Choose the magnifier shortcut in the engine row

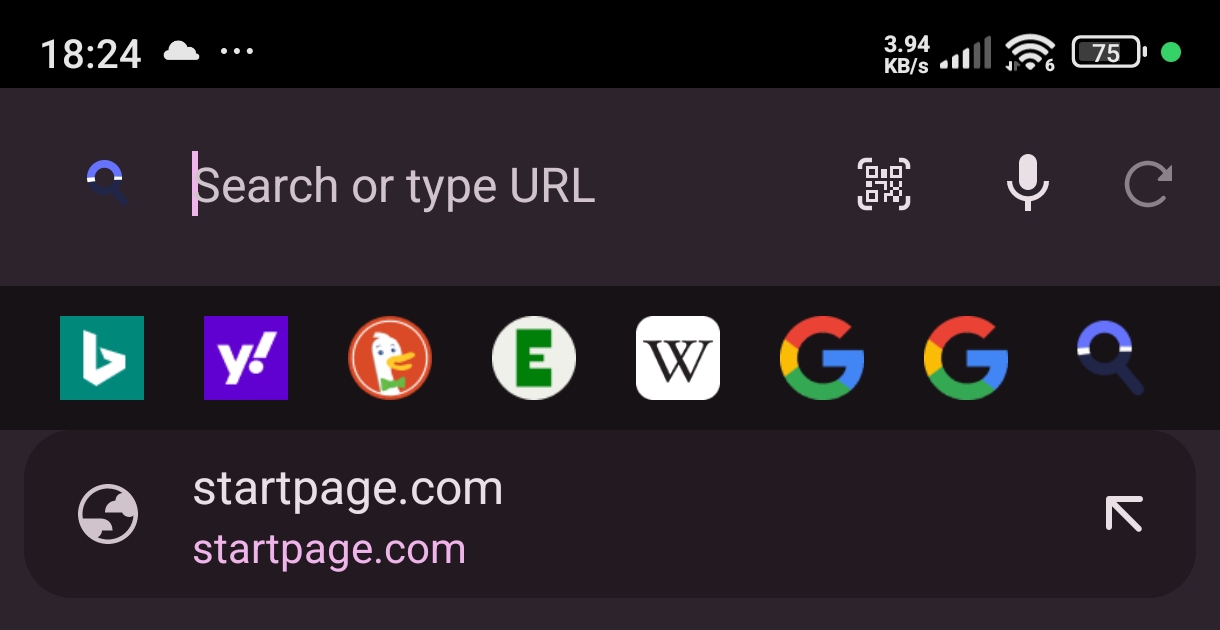point(1110,360)
